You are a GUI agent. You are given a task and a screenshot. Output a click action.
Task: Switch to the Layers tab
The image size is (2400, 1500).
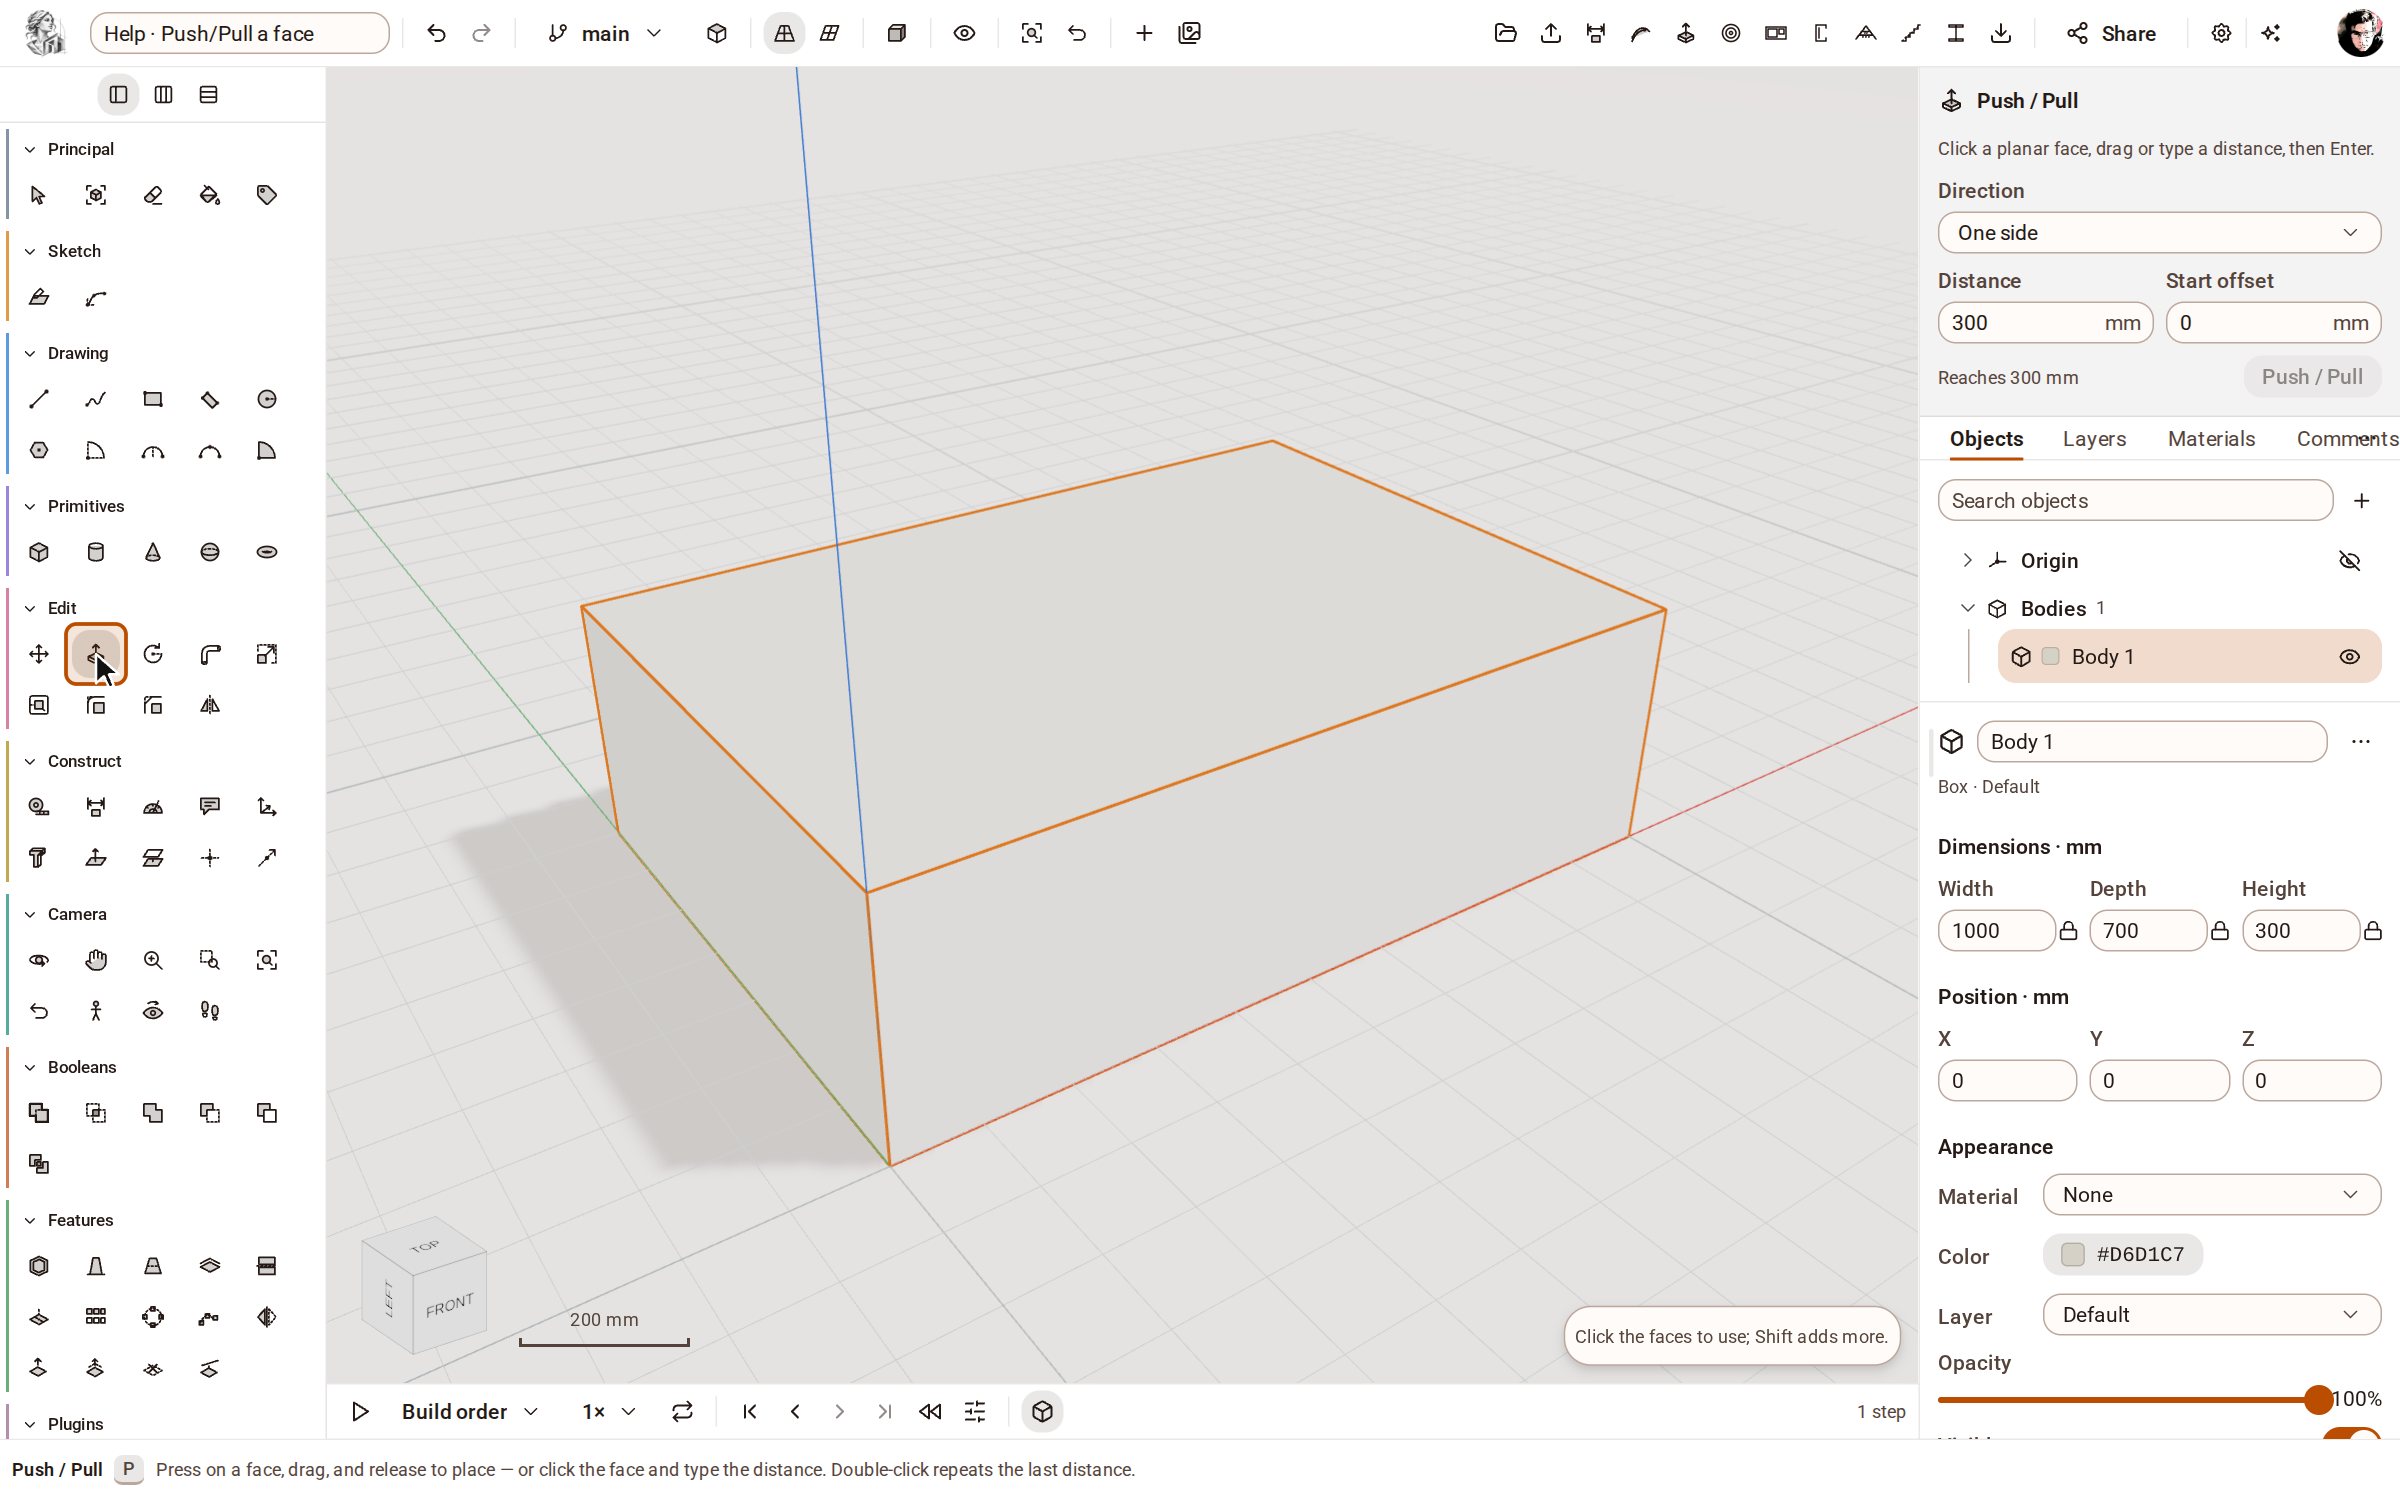click(x=2094, y=439)
